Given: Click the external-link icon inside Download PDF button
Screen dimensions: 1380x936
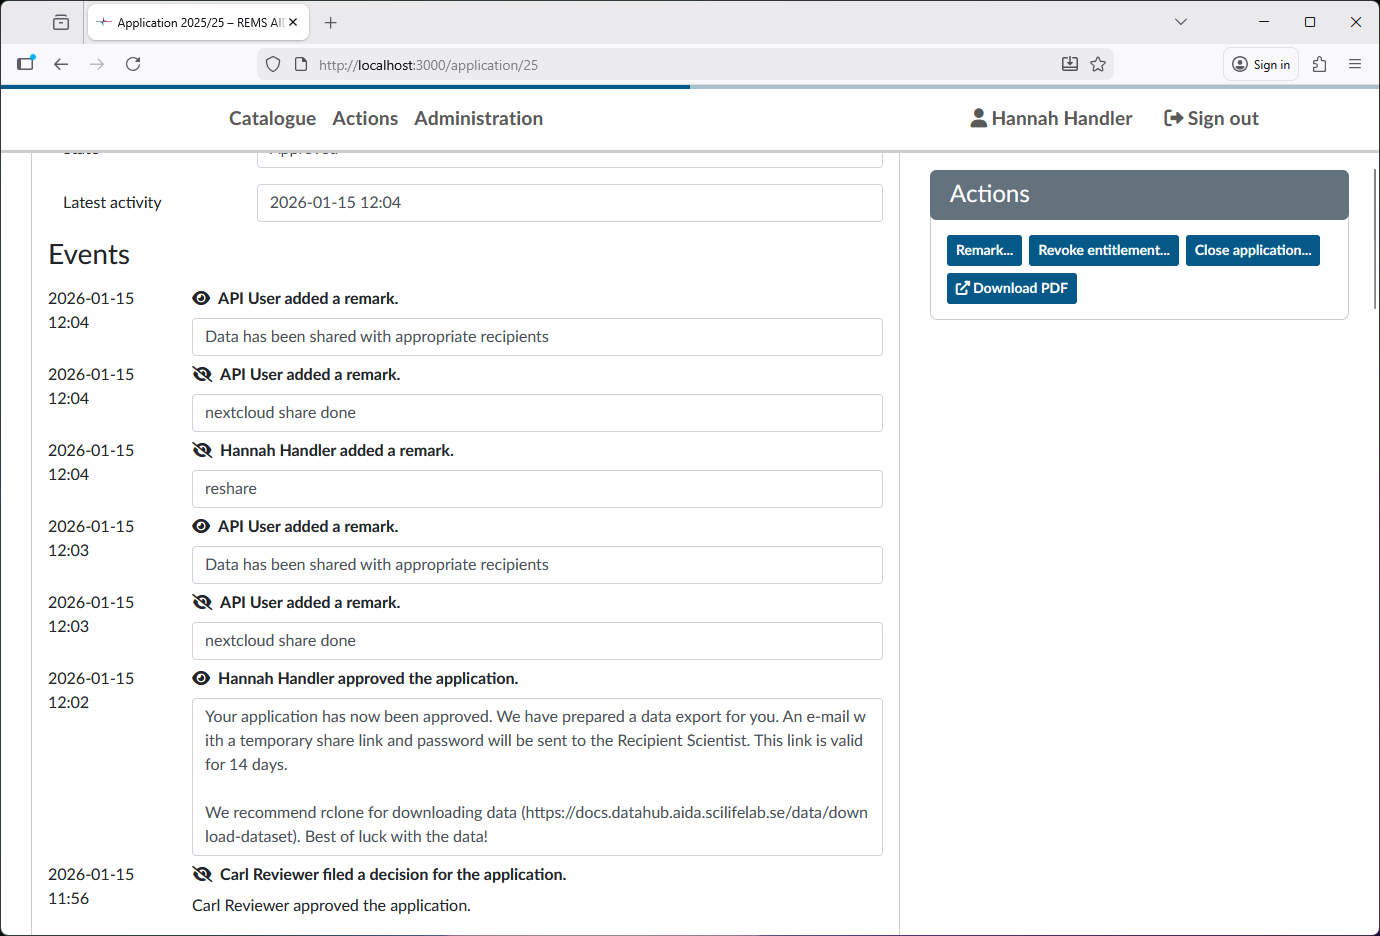Looking at the screenshot, I should click(x=962, y=288).
